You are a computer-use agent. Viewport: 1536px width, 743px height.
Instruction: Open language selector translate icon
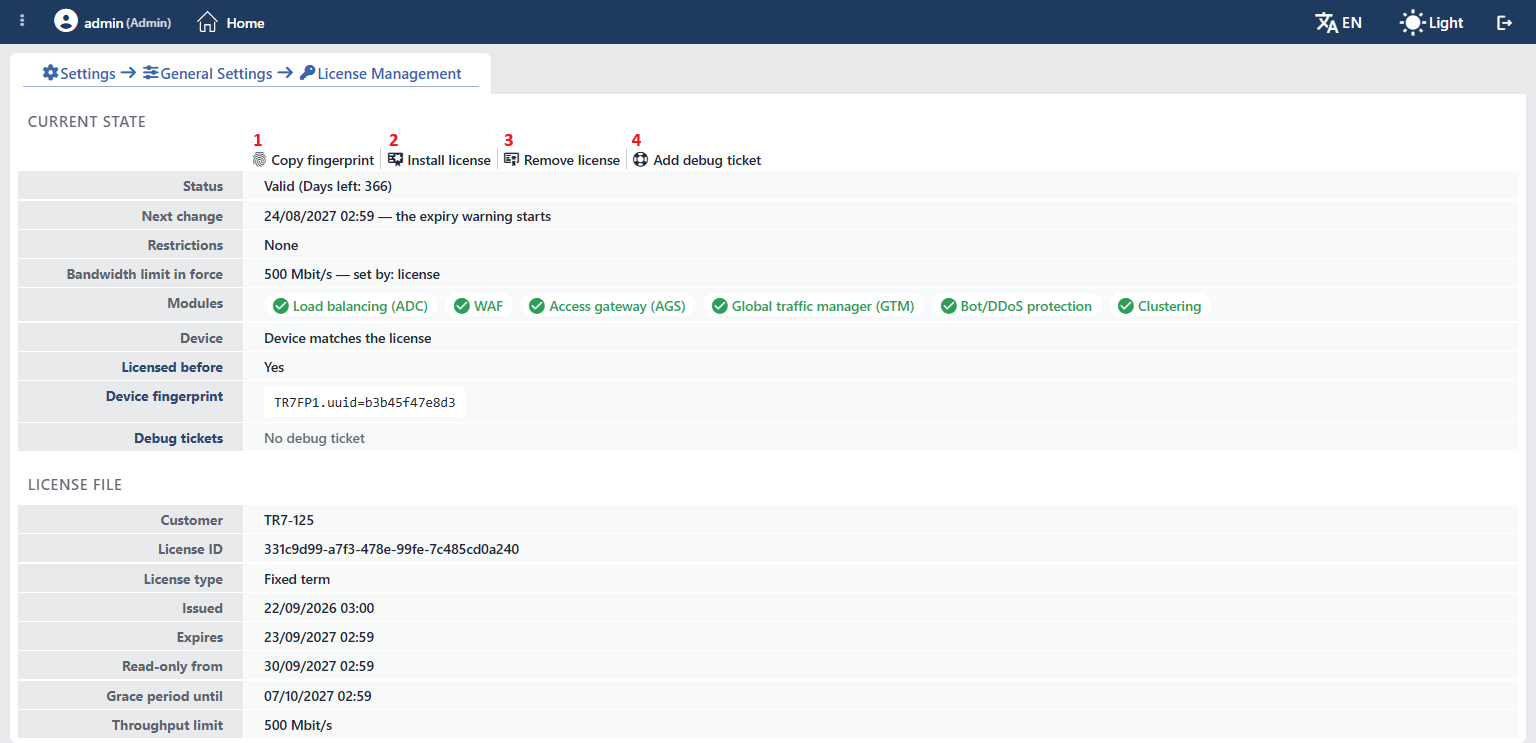tap(1327, 22)
